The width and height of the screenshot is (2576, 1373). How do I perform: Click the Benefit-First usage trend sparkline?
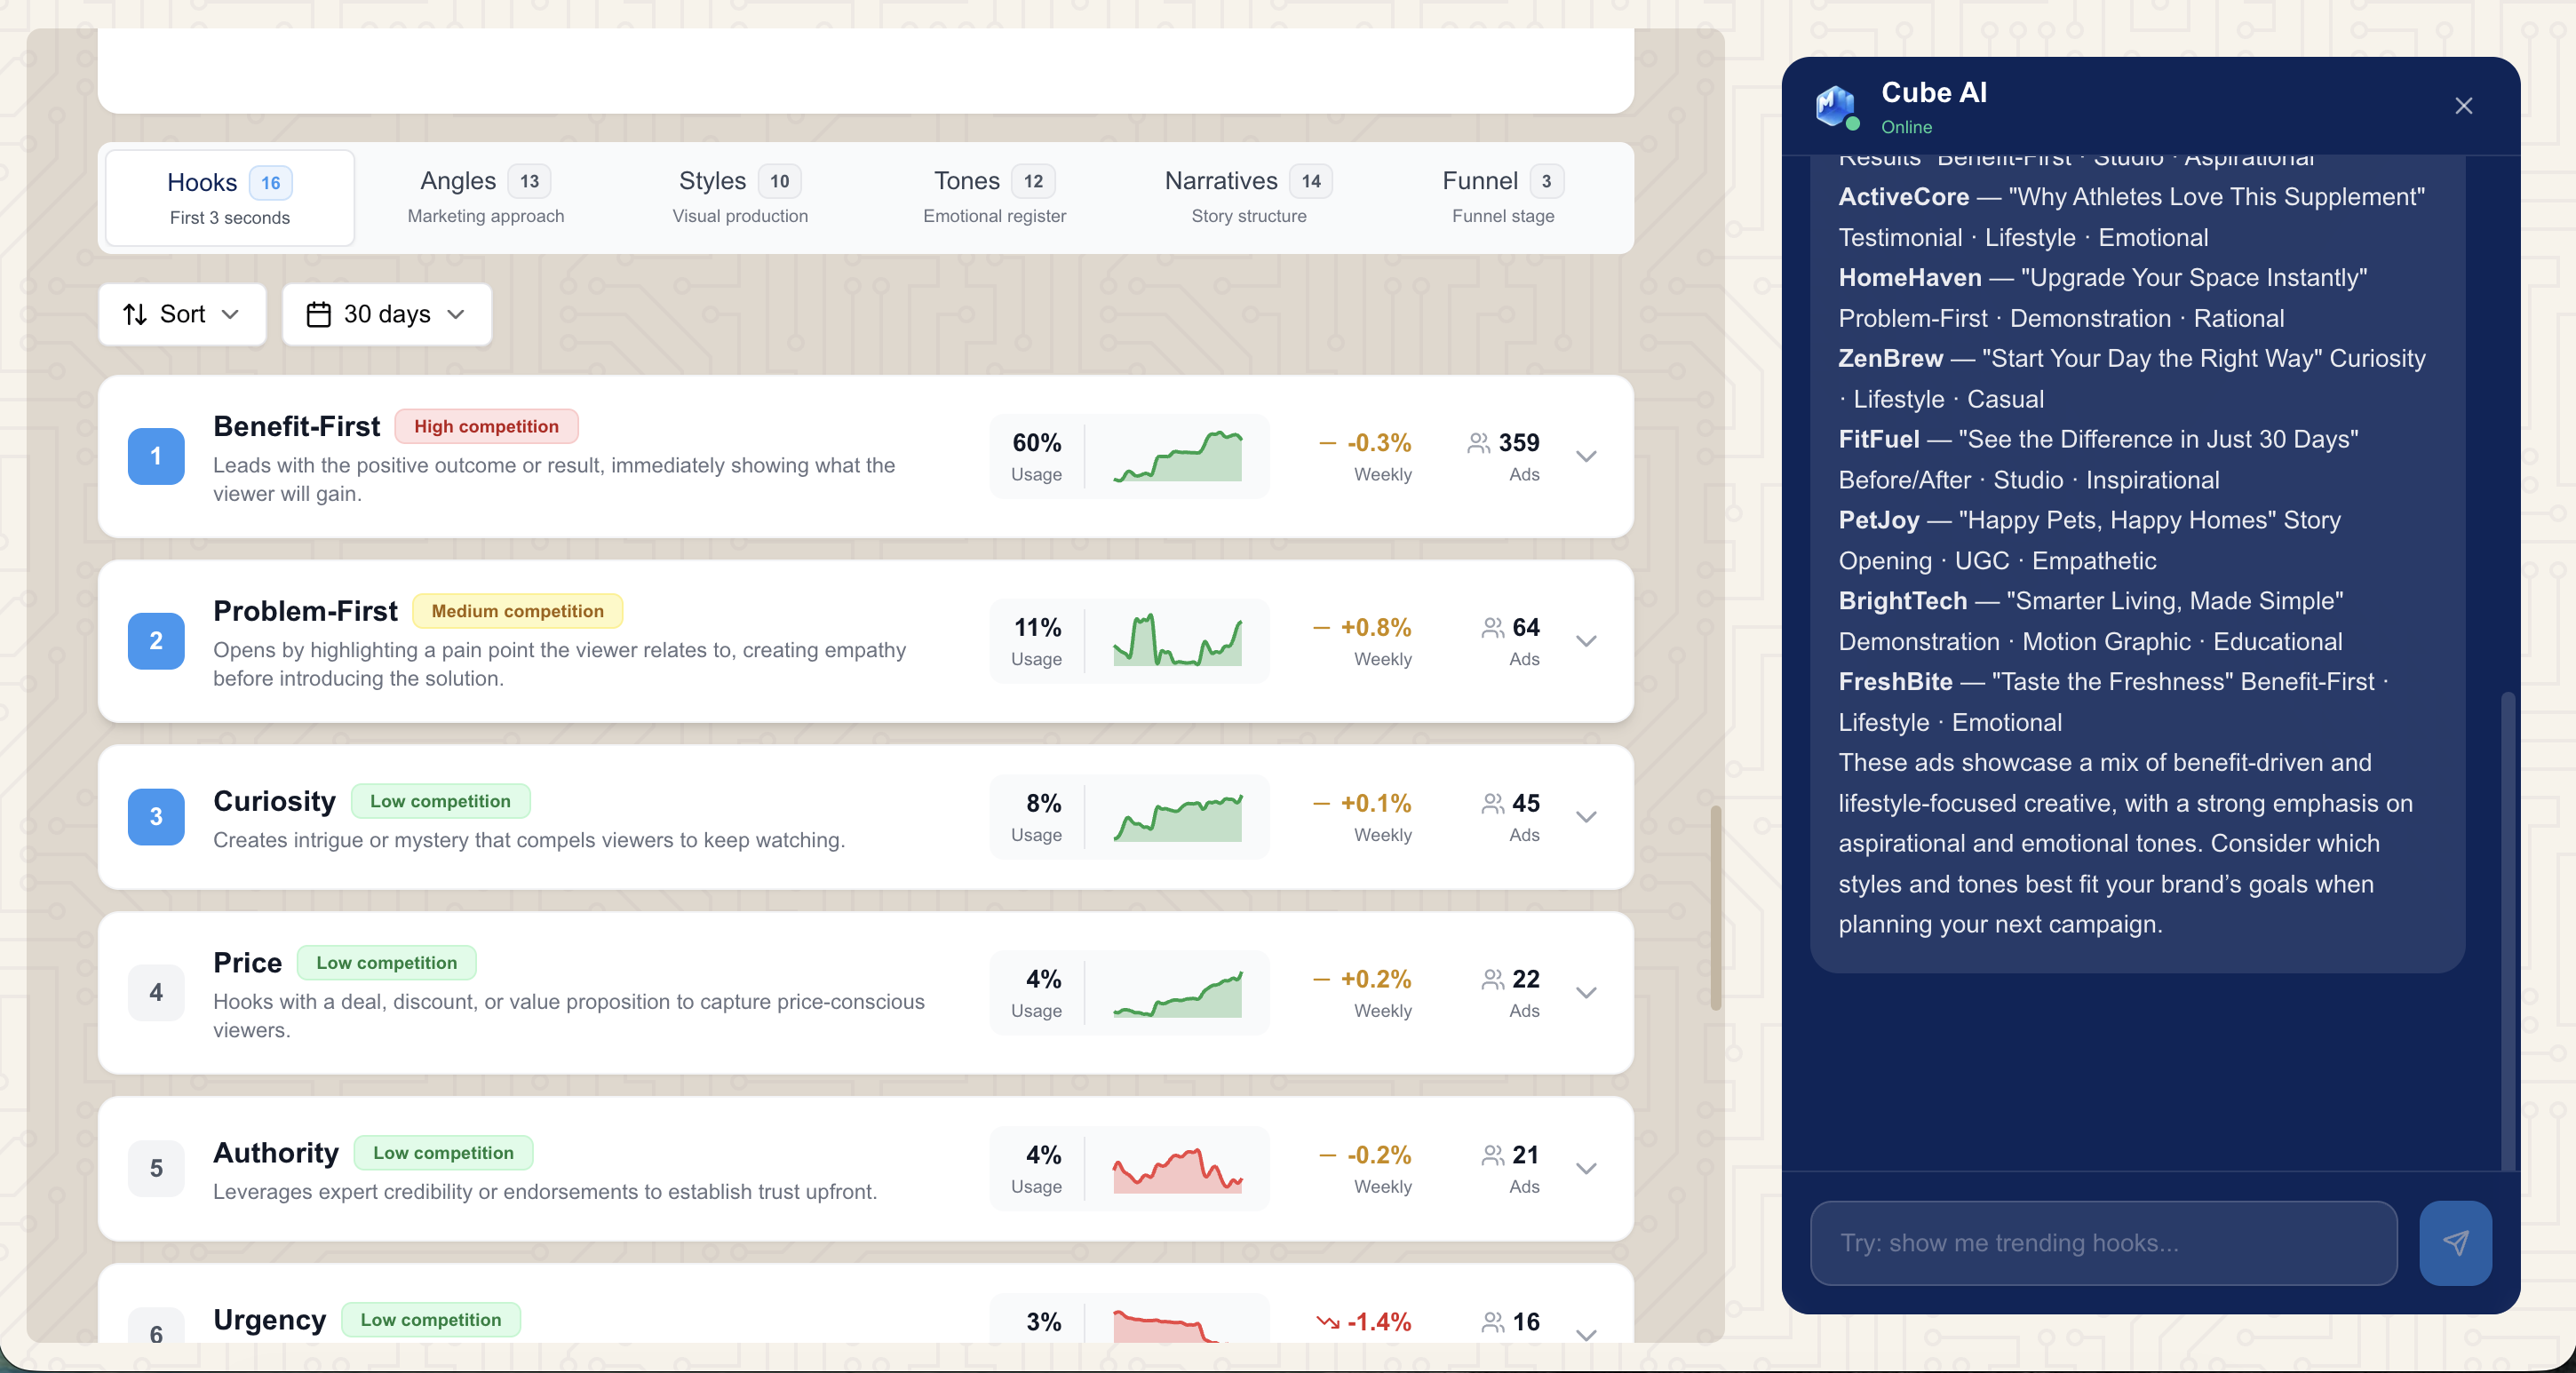point(1177,457)
